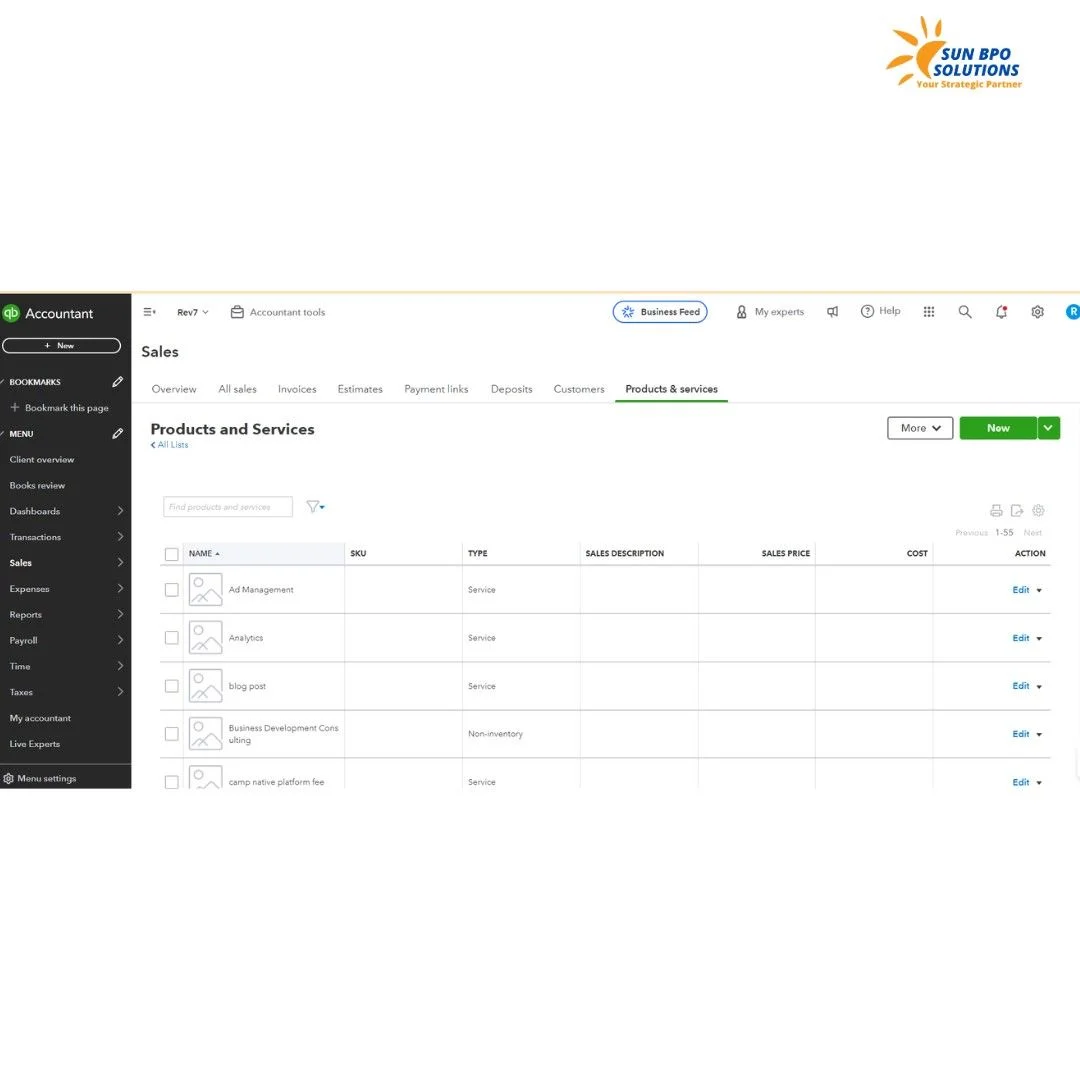
Task: Export the products list icon
Action: click(x=1017, y=510)
